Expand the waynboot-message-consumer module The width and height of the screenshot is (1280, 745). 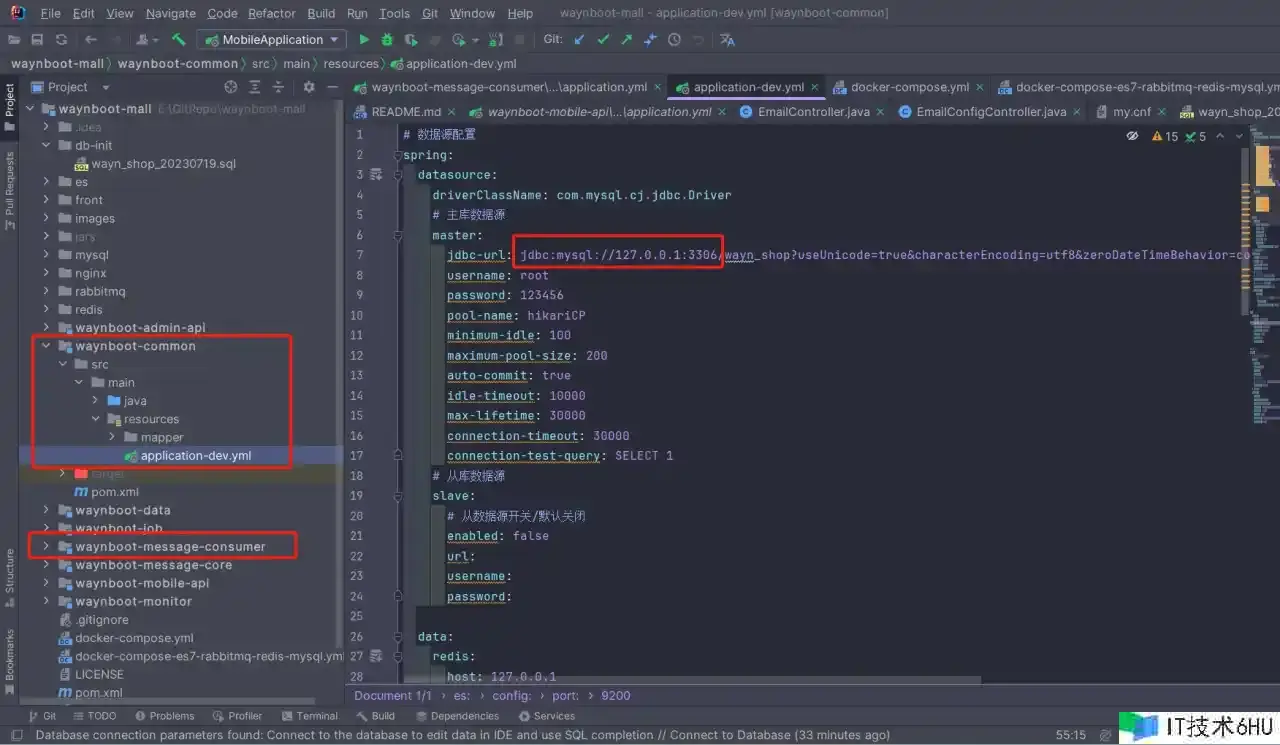click(46, 547)
